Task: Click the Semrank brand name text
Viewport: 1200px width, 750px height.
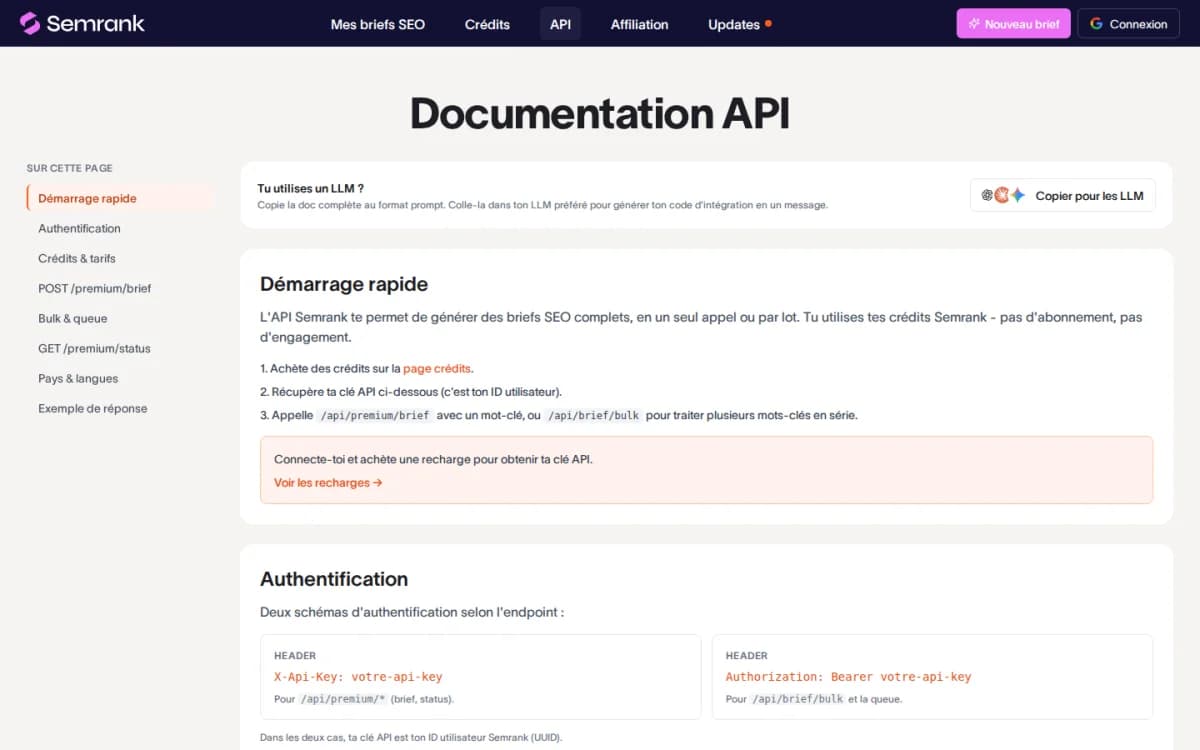Action: (x=95, y=23)
